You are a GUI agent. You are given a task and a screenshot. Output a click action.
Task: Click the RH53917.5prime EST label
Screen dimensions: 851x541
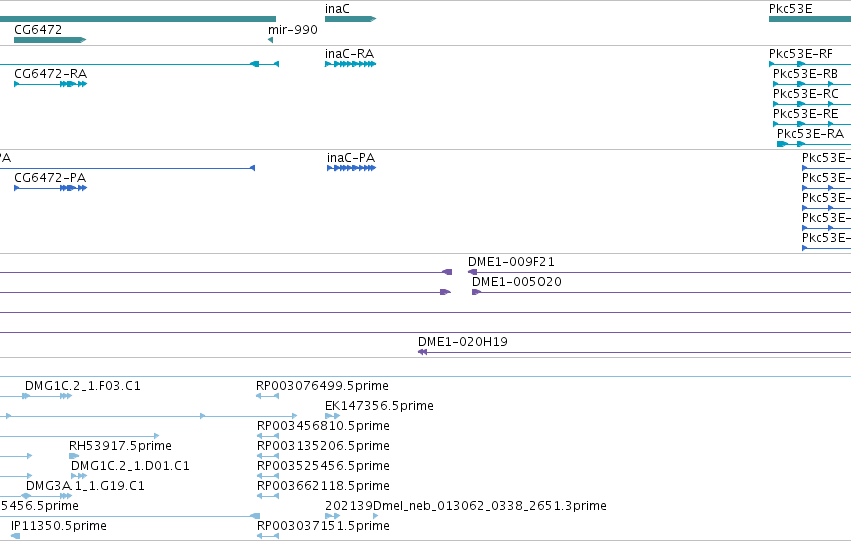click(x=120, y=446)
